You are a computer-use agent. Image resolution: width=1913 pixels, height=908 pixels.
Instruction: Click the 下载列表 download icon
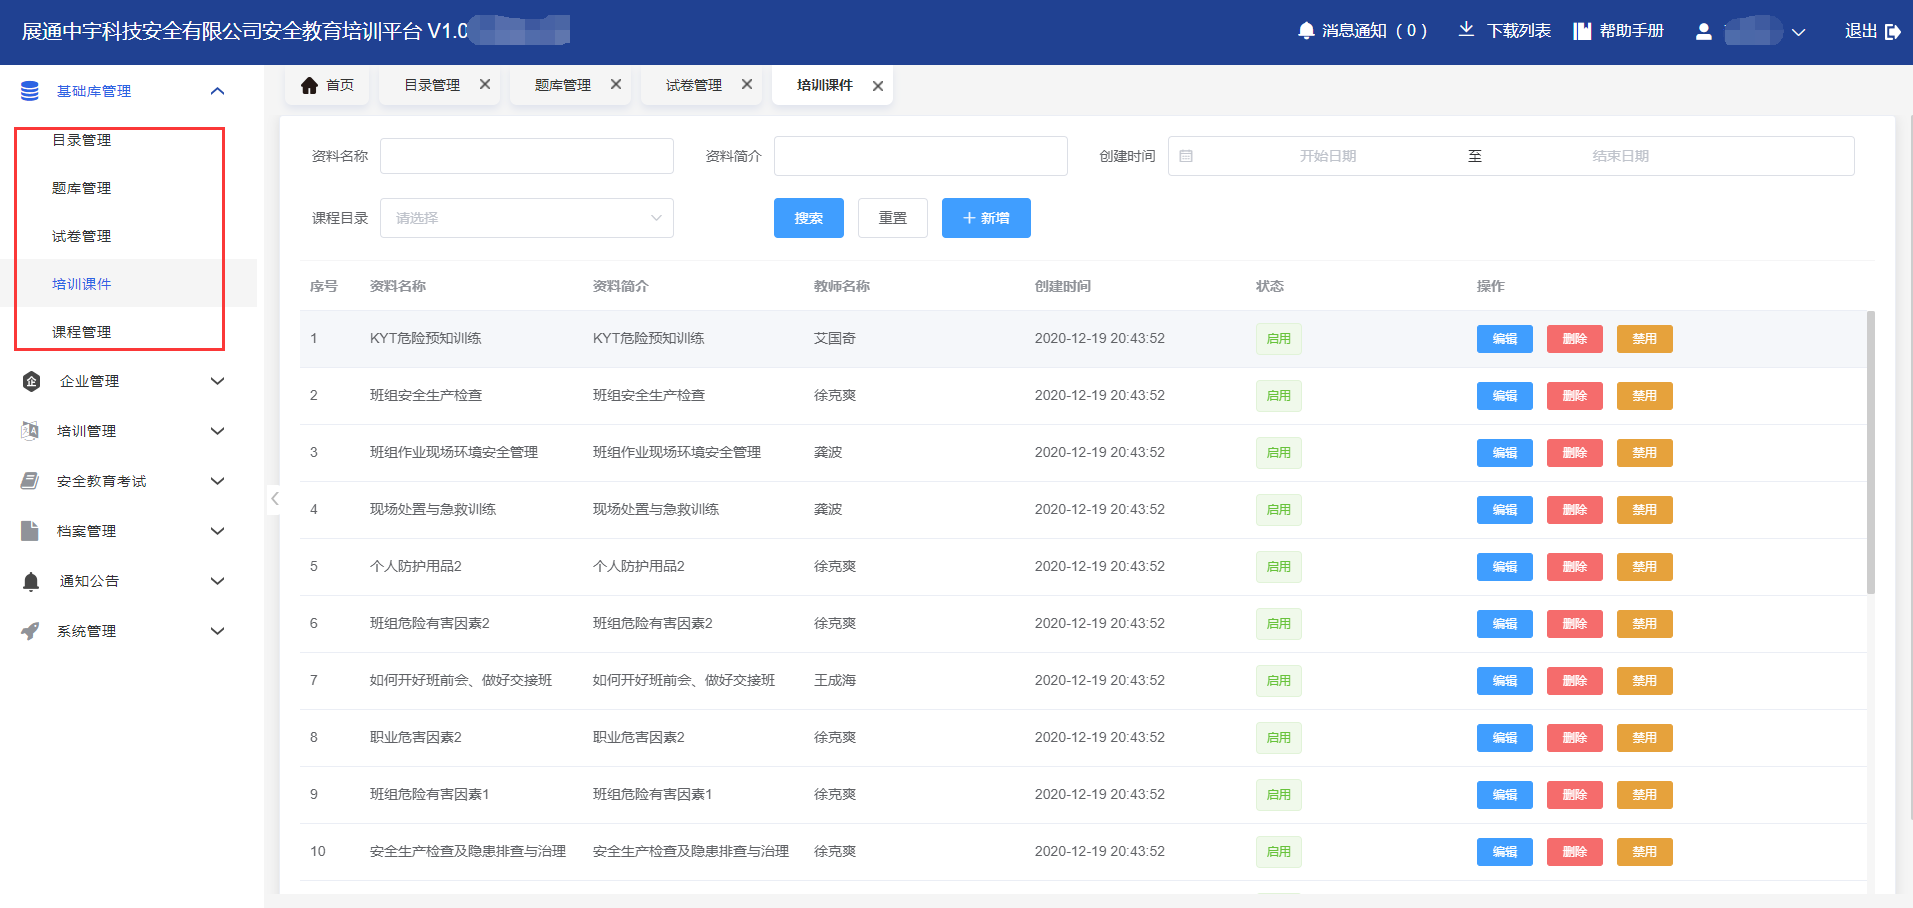click(1466, 30)
